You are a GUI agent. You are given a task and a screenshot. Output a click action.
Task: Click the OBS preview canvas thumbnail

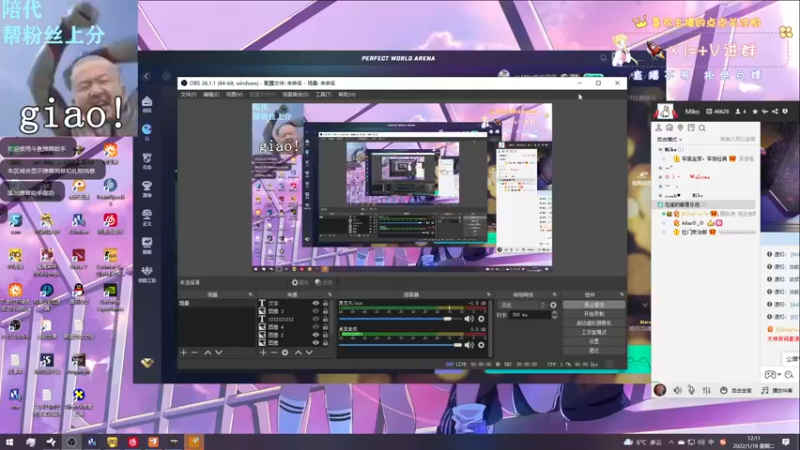[402, 187]
